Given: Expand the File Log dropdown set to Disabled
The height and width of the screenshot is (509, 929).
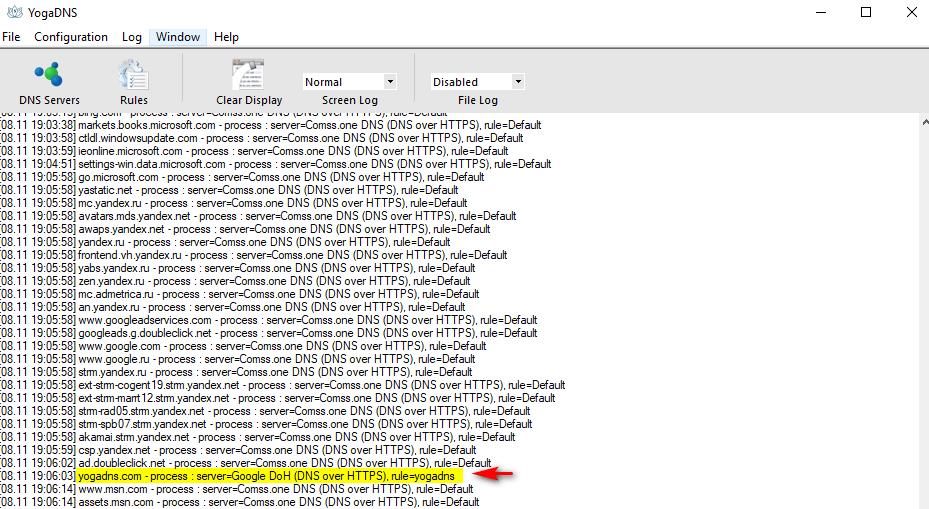Looking at the screenshot, I should [477, 82].
